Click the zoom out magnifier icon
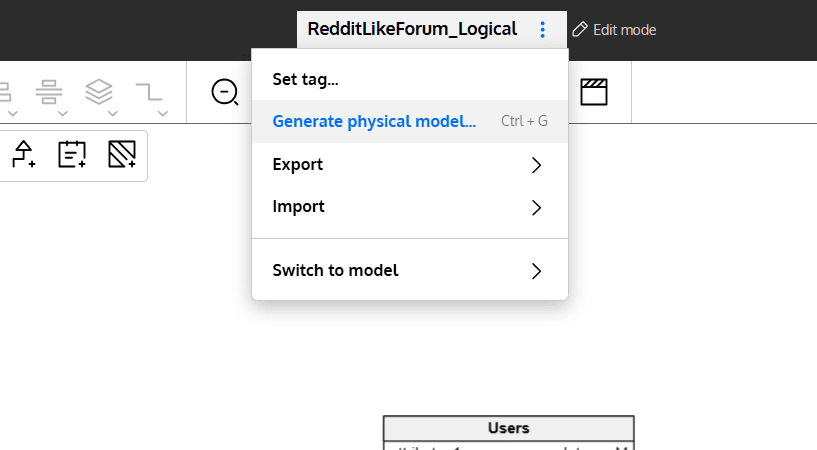The height and width of the screenshot is (450, 817). pyautogui.click(x=224, y=92)
